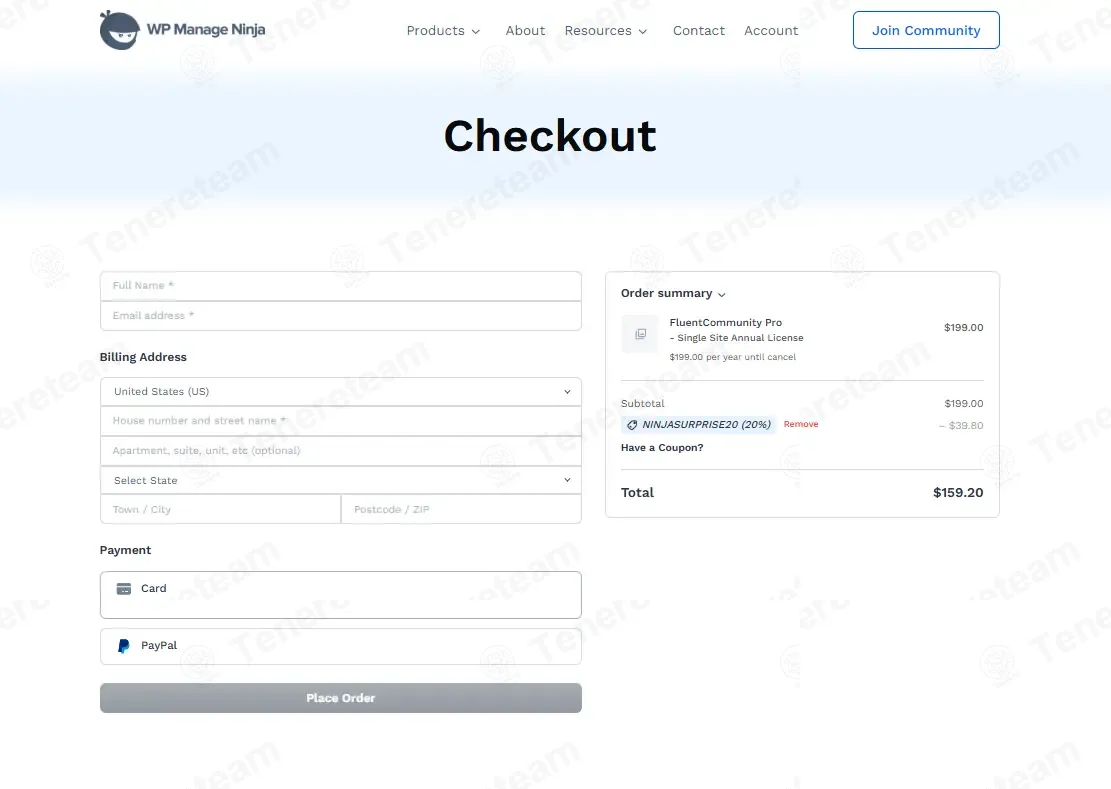Open the Select State dropdown
Screen dimensions: 1111x789
tap(340, 481)
